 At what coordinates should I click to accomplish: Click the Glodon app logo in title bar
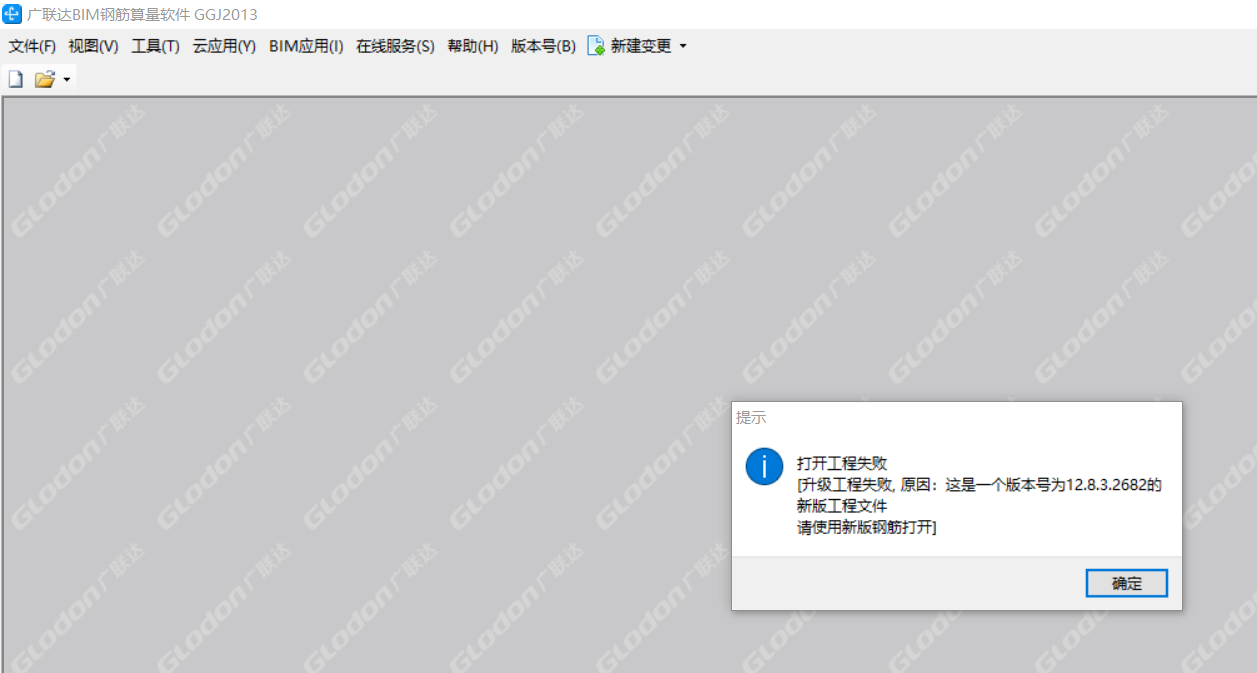click(12, 14)
